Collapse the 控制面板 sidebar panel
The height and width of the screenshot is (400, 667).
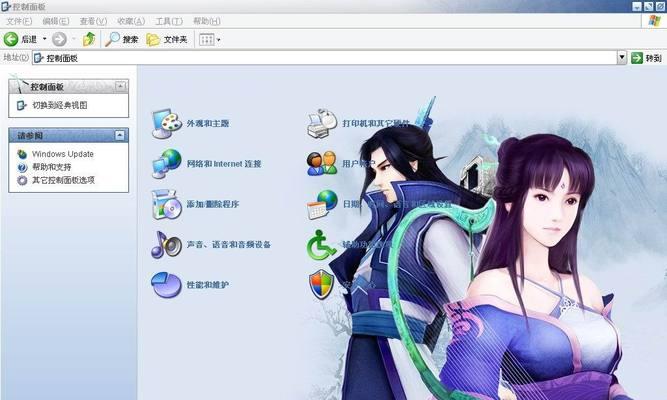[121, 86]
